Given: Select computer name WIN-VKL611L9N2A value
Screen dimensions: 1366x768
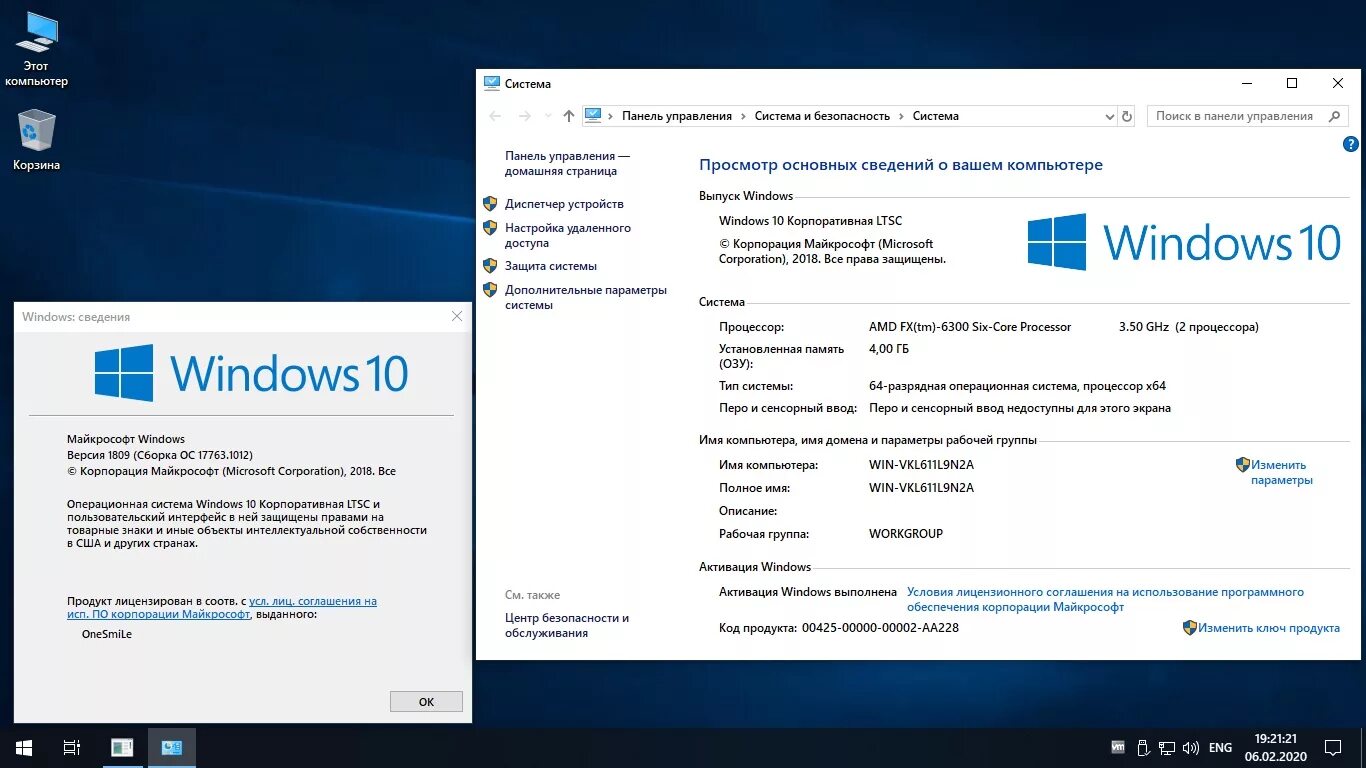Looking at the screenshot, I should 921,465.
